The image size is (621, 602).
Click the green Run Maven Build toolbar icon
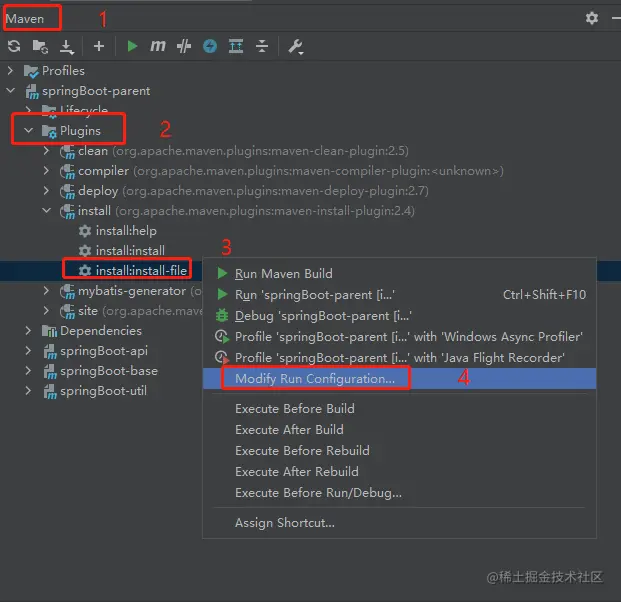click(x=132, y=46)
